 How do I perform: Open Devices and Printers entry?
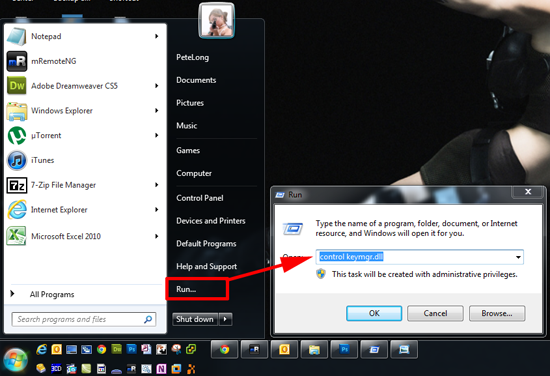[211, 221]
